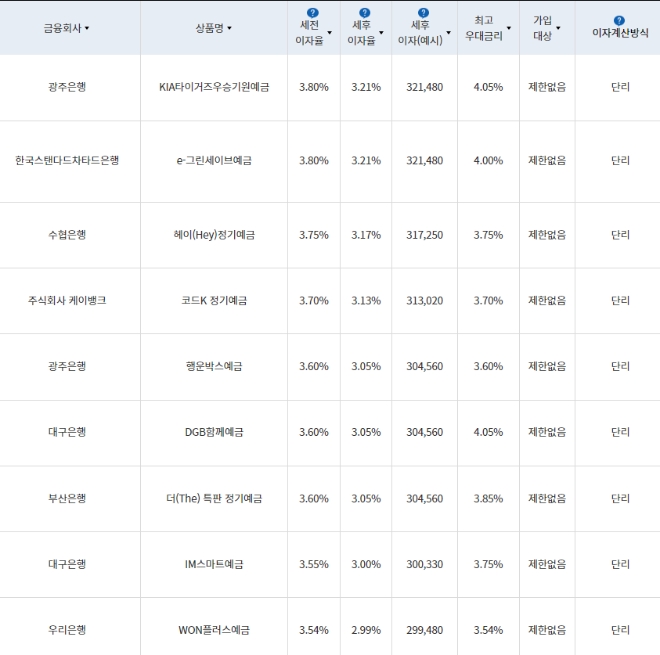660x655 pixels.
Task: Select 상품명 header label
Action: (209, 28)
